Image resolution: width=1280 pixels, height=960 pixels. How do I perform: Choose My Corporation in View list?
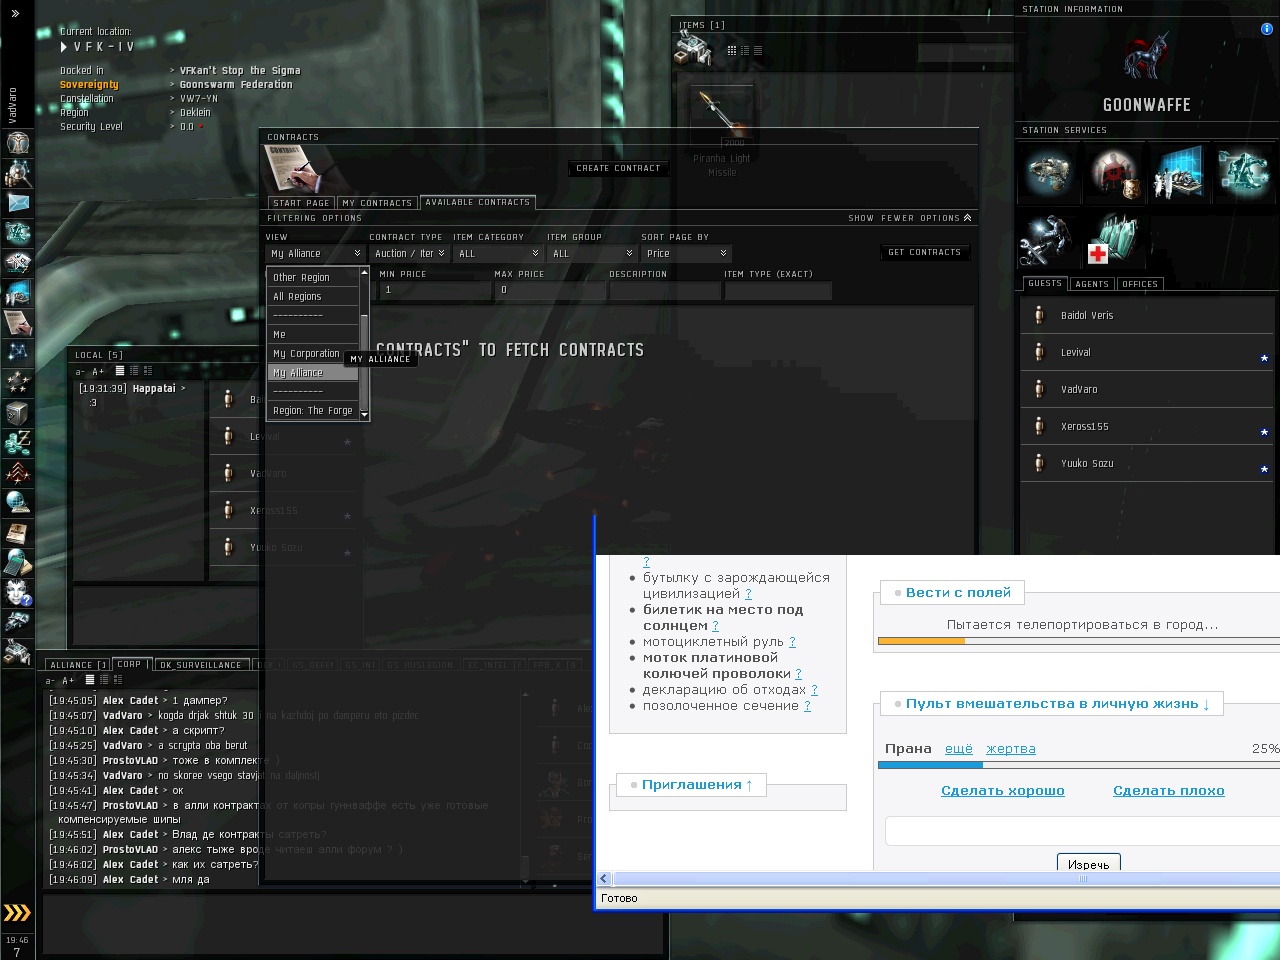pyautogui.click(x=313, y=354)
